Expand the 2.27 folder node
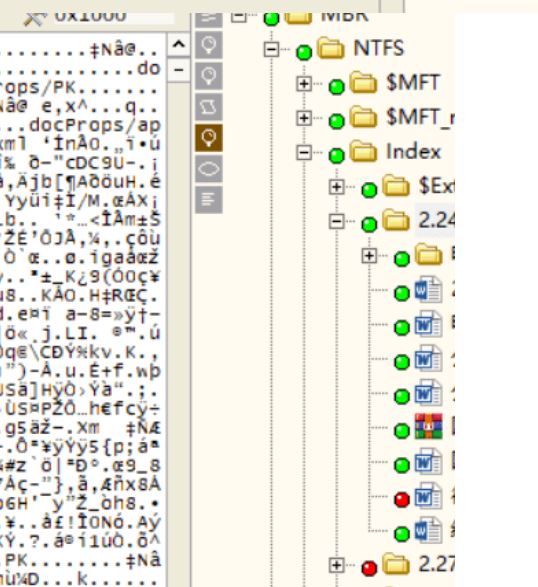This screenshot has height=587, width=538. [x=337, y=565]
